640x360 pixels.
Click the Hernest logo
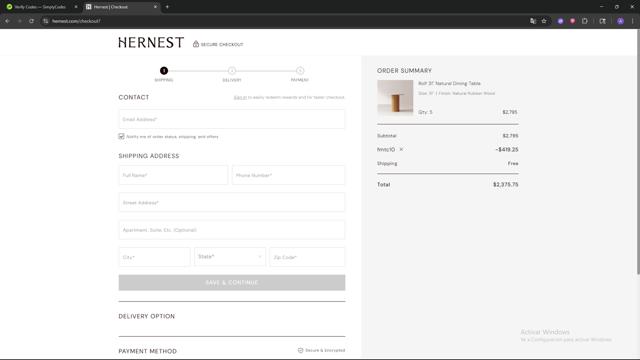pos(151,42)
